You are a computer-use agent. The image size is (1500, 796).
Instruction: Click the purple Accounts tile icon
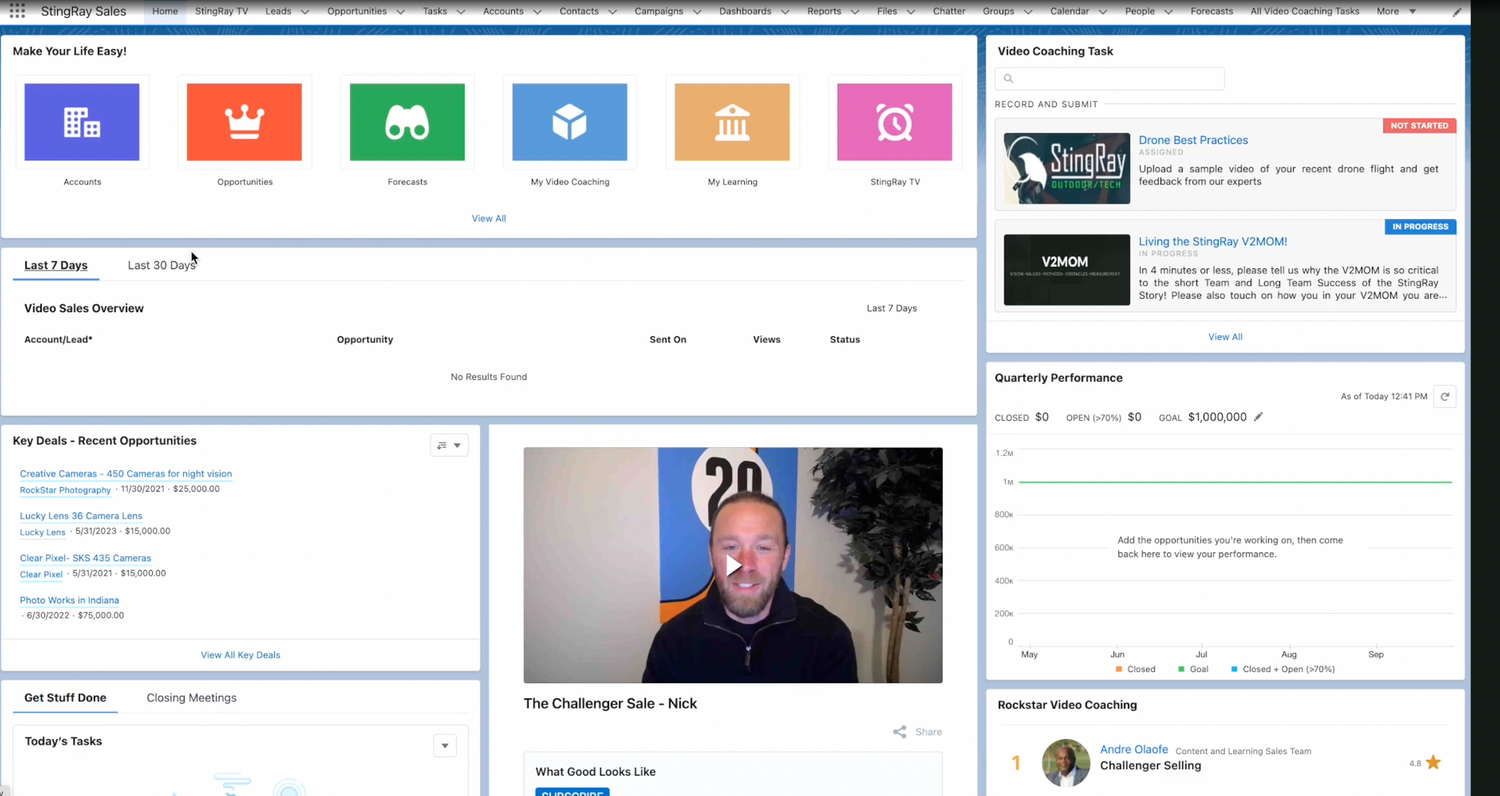click(82, 122)
